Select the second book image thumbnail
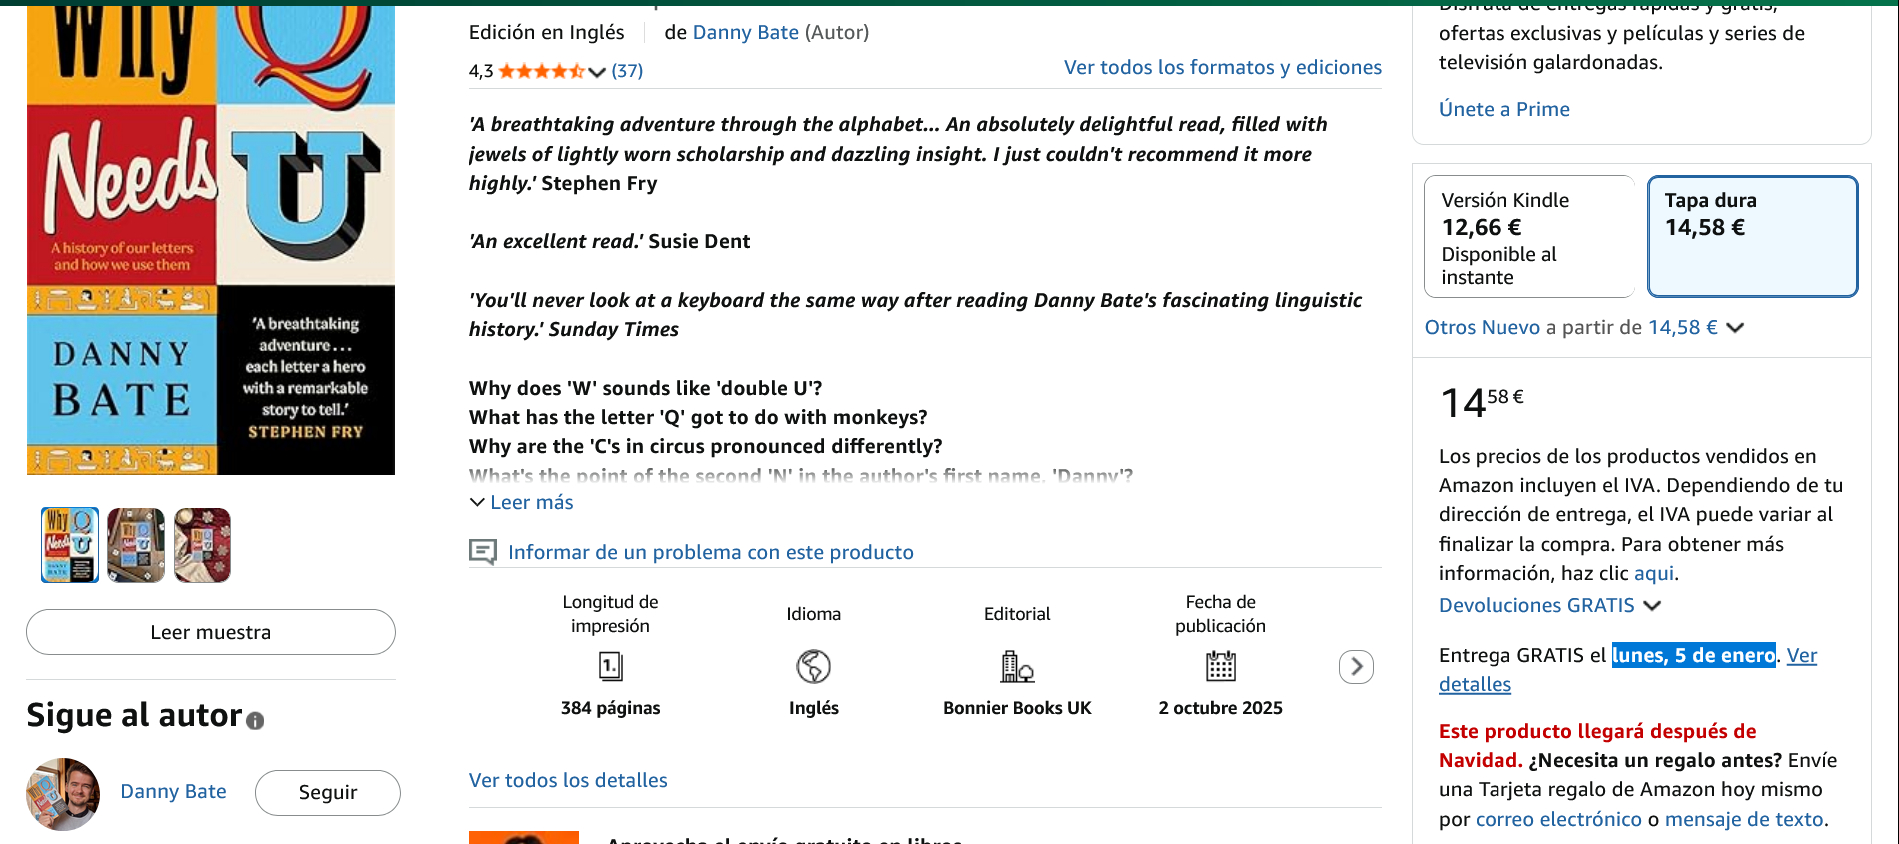Screen dimensions: 1899x844 point(136,545)
